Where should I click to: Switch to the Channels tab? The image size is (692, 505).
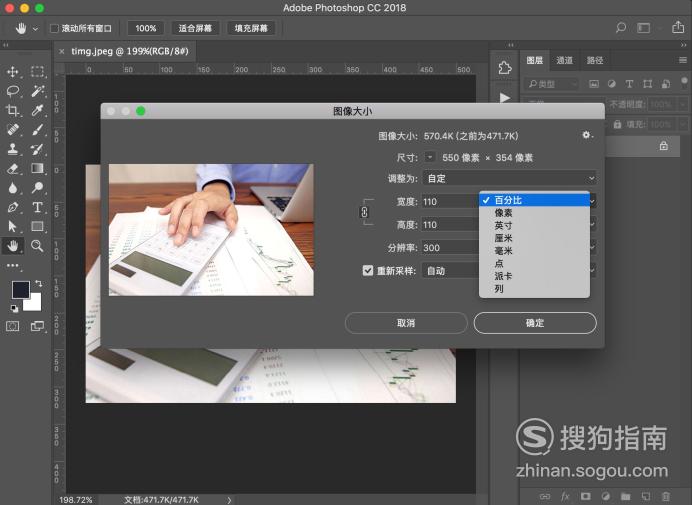point(564,60)
